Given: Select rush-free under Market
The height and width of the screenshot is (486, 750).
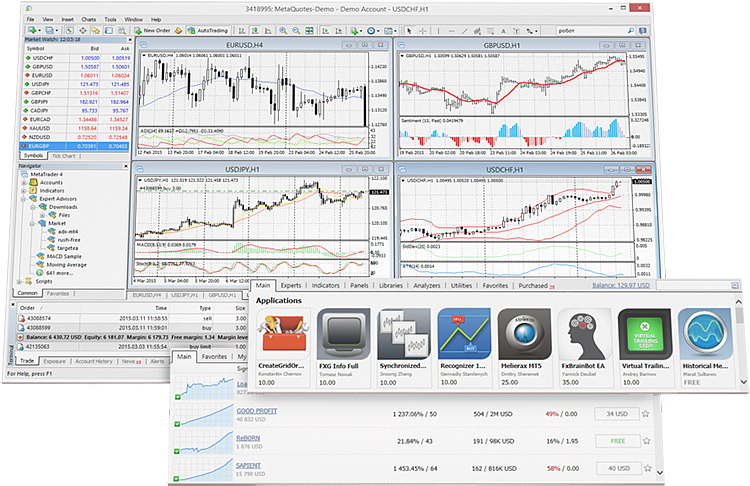Looking at the screenshot, I should coord(69,240).
